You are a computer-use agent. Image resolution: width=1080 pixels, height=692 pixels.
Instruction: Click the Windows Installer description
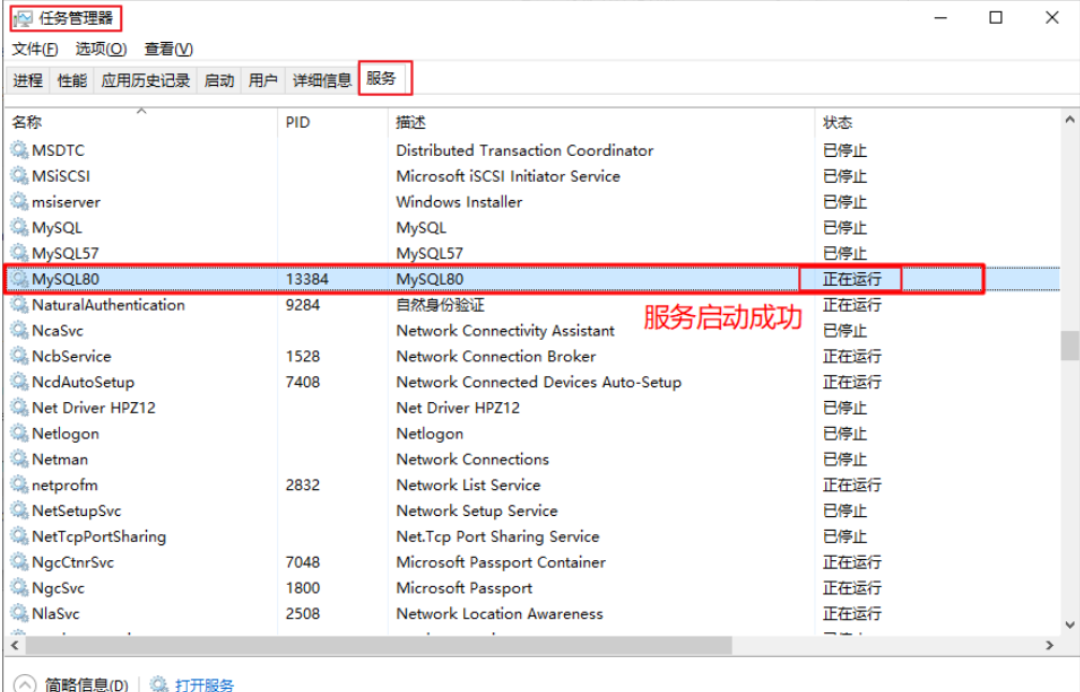[459, 202]
